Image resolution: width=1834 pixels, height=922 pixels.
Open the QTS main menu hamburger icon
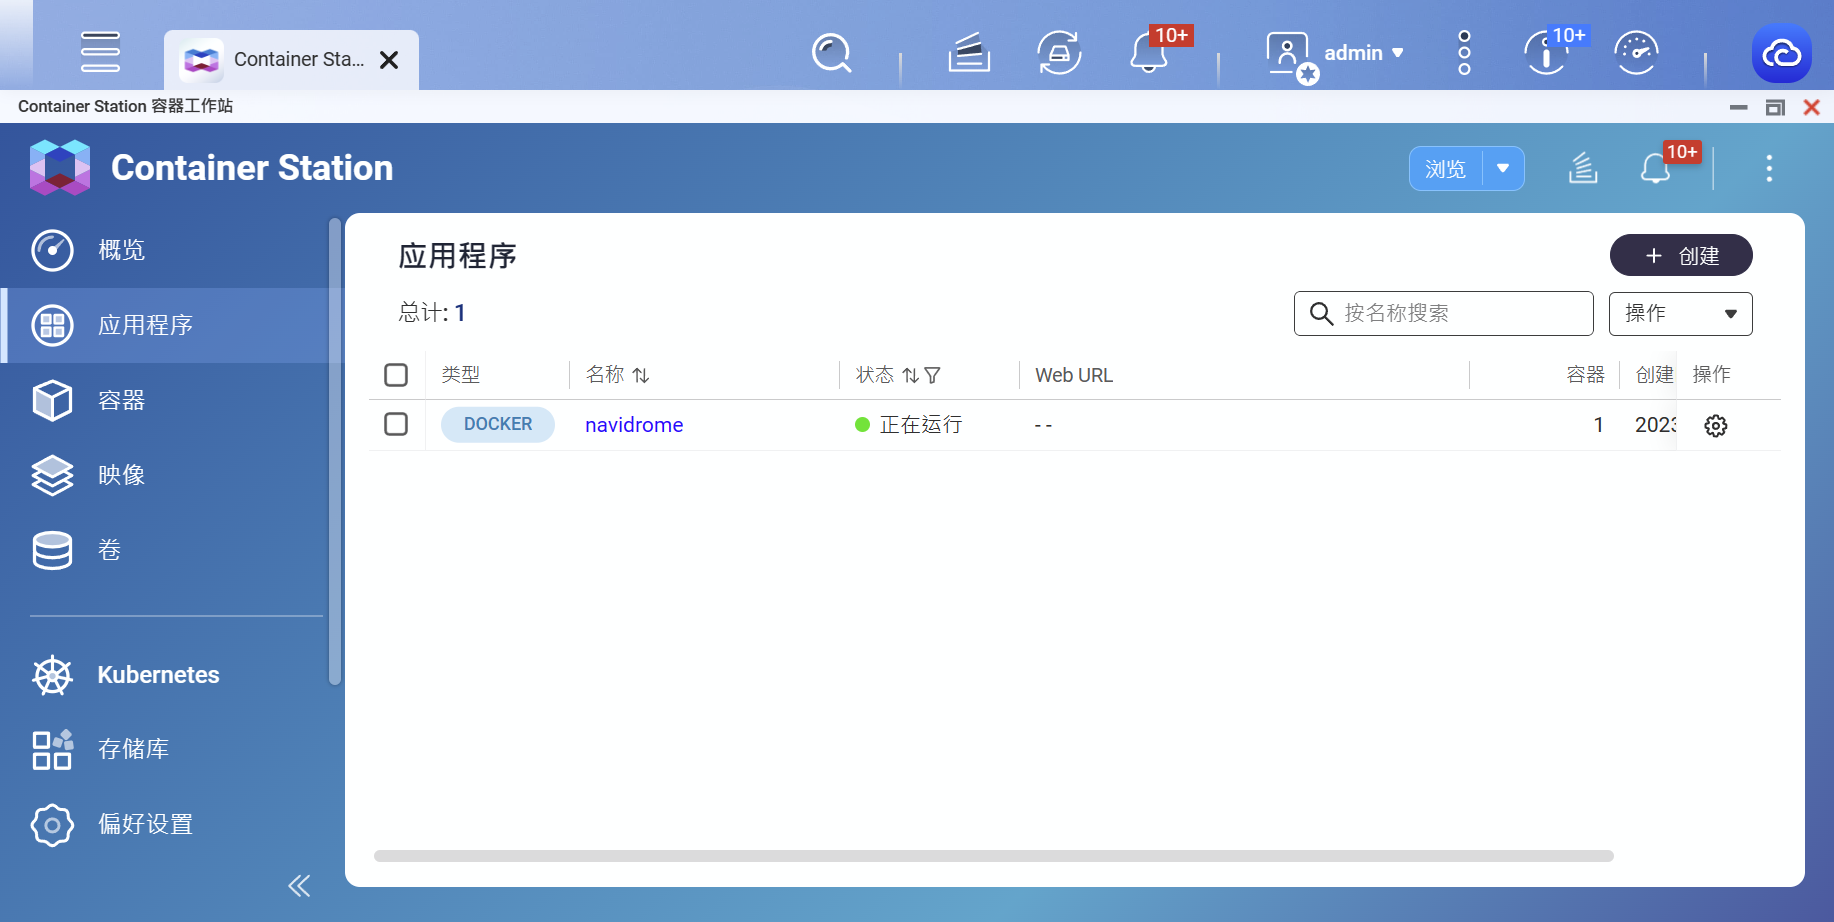coord(100,52)
